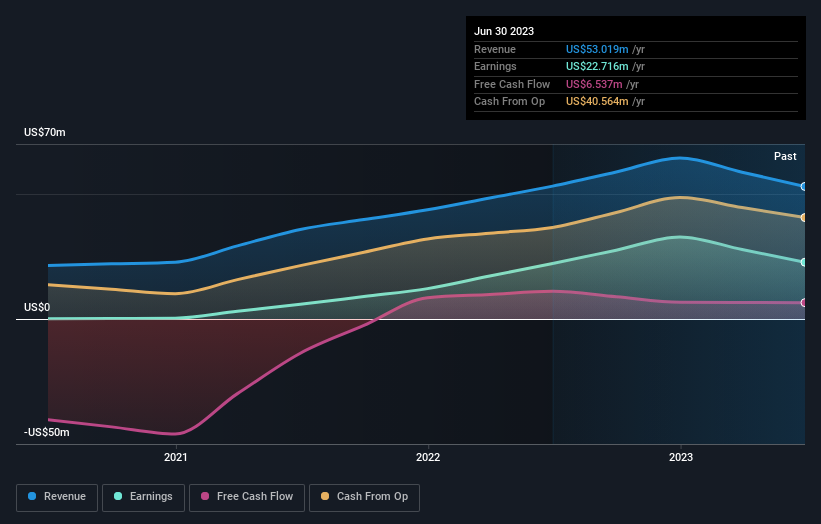The width and height of the screenshot is (821, 524).
Task: Toggle the Revenue legend button
Action: point(57,497)
